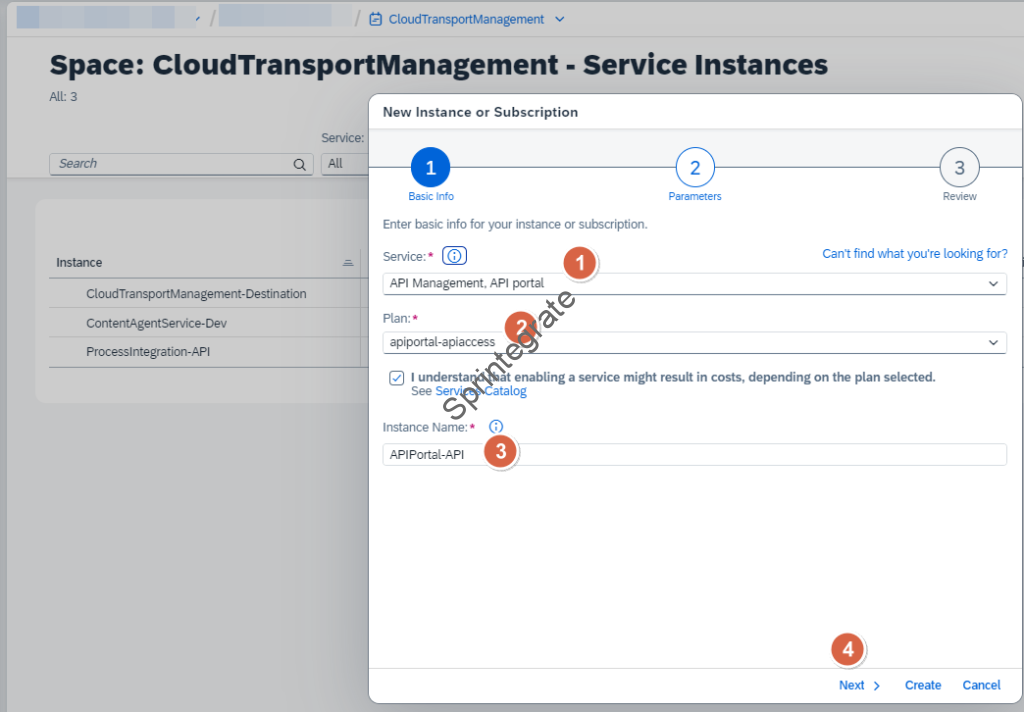The height and width of the screenshot is (712, 1024).
Task: Click the Review step circle
Action: pos(959,167)
